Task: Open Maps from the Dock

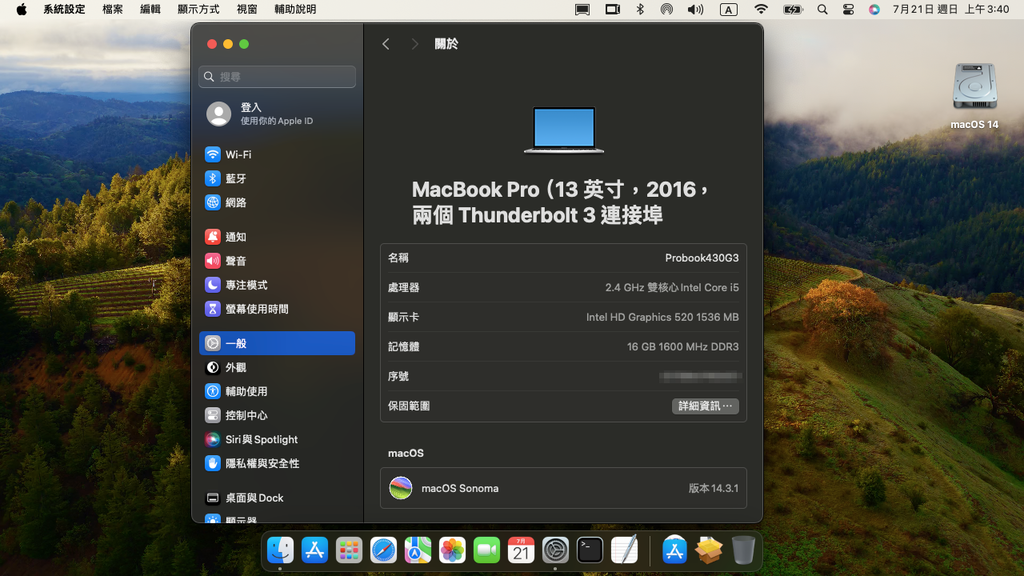Action: 417,550
